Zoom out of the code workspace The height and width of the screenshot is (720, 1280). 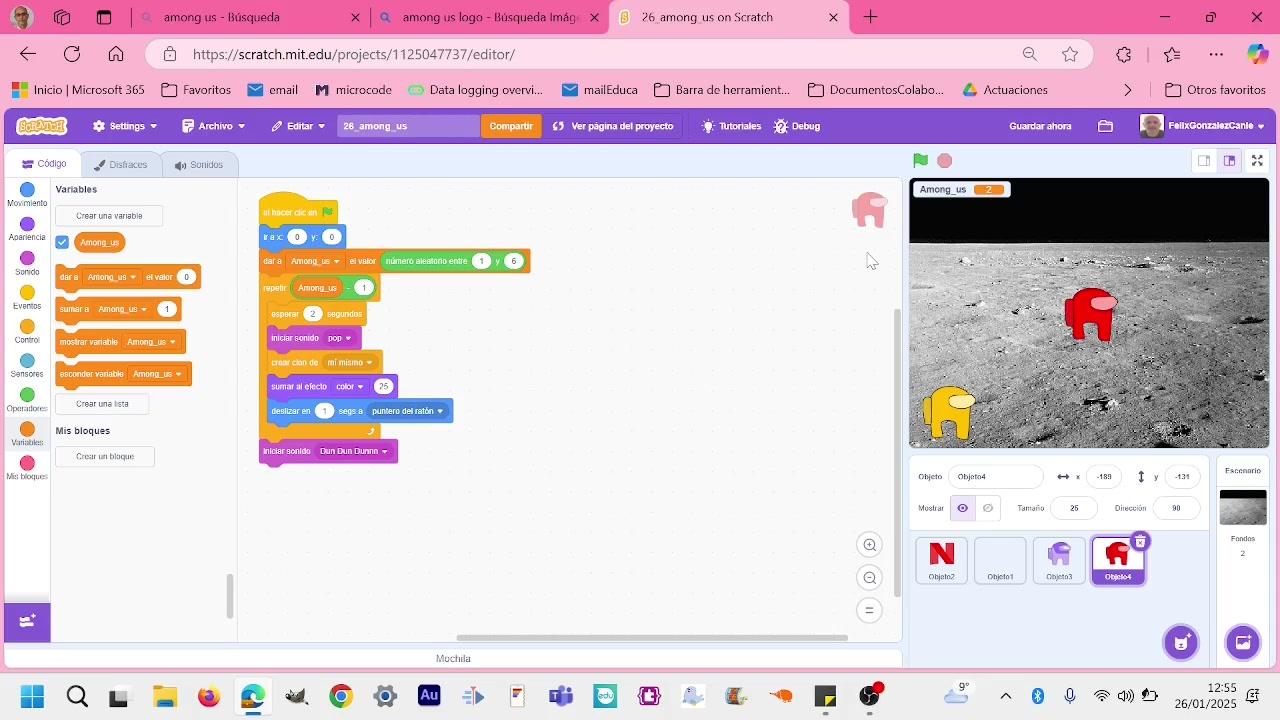870,578
